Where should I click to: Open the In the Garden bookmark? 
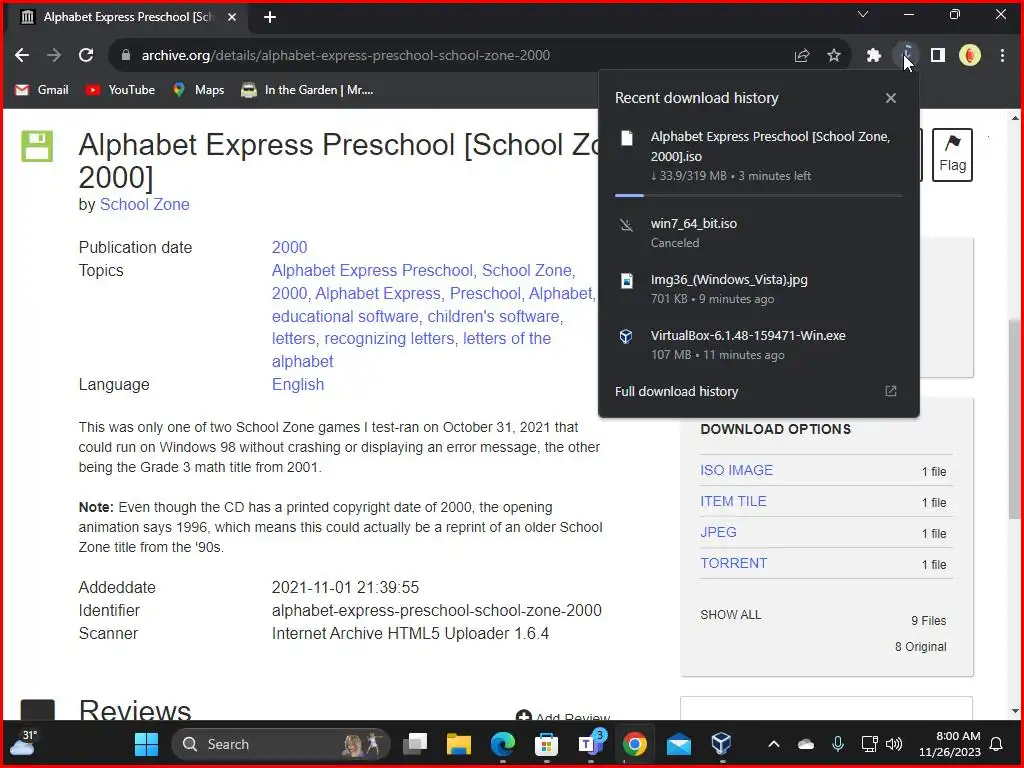308,90
